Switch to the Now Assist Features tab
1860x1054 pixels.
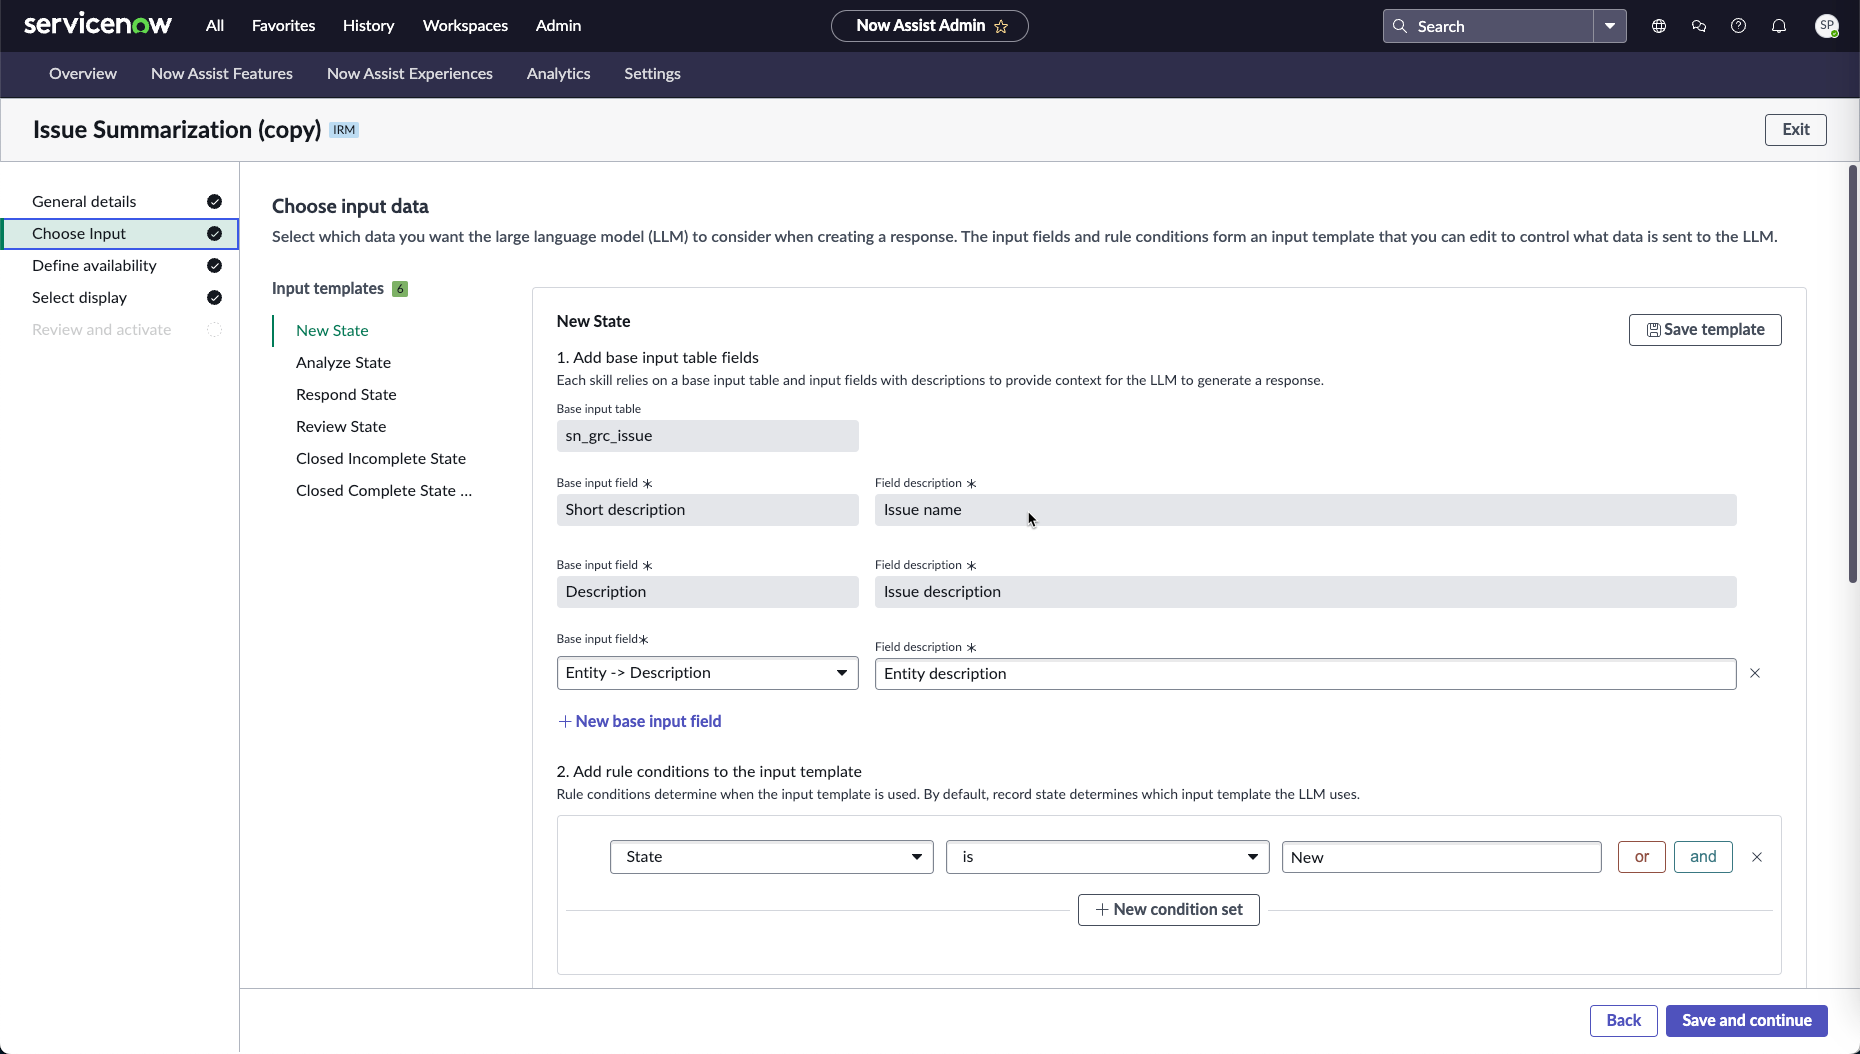coord(222,74)
